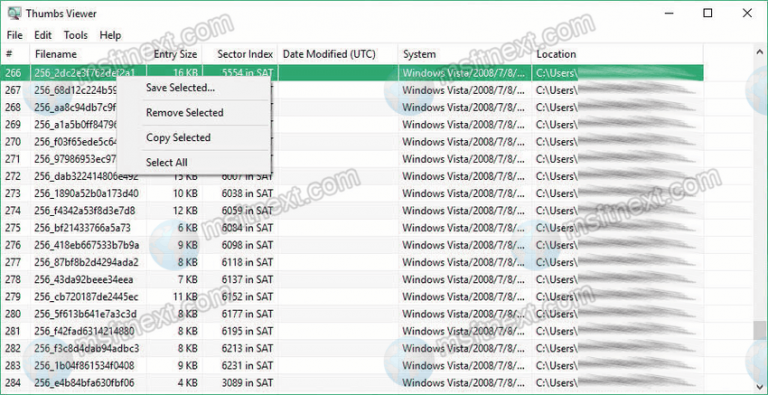Click the 6 KB entry size cell
The width and height of the screenshot is (768, 395).
coord(188,228)
